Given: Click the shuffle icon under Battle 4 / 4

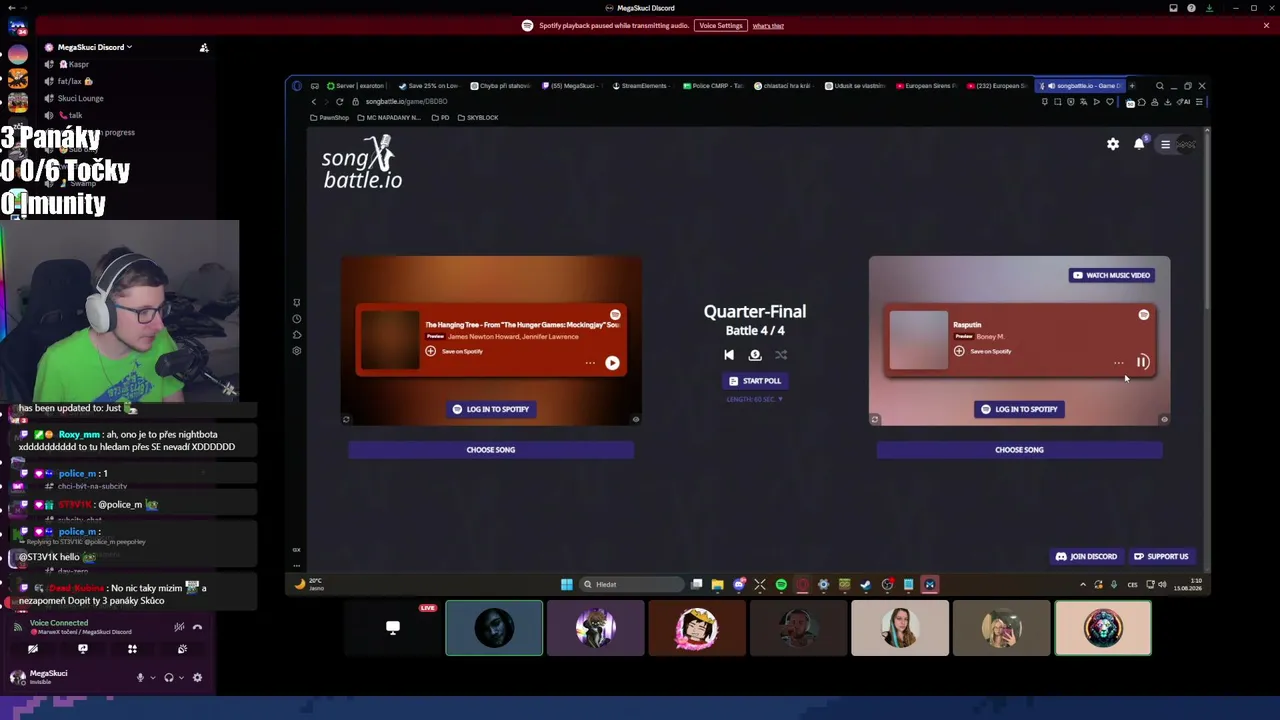Looking at the screenshot, I should (781, 355).
